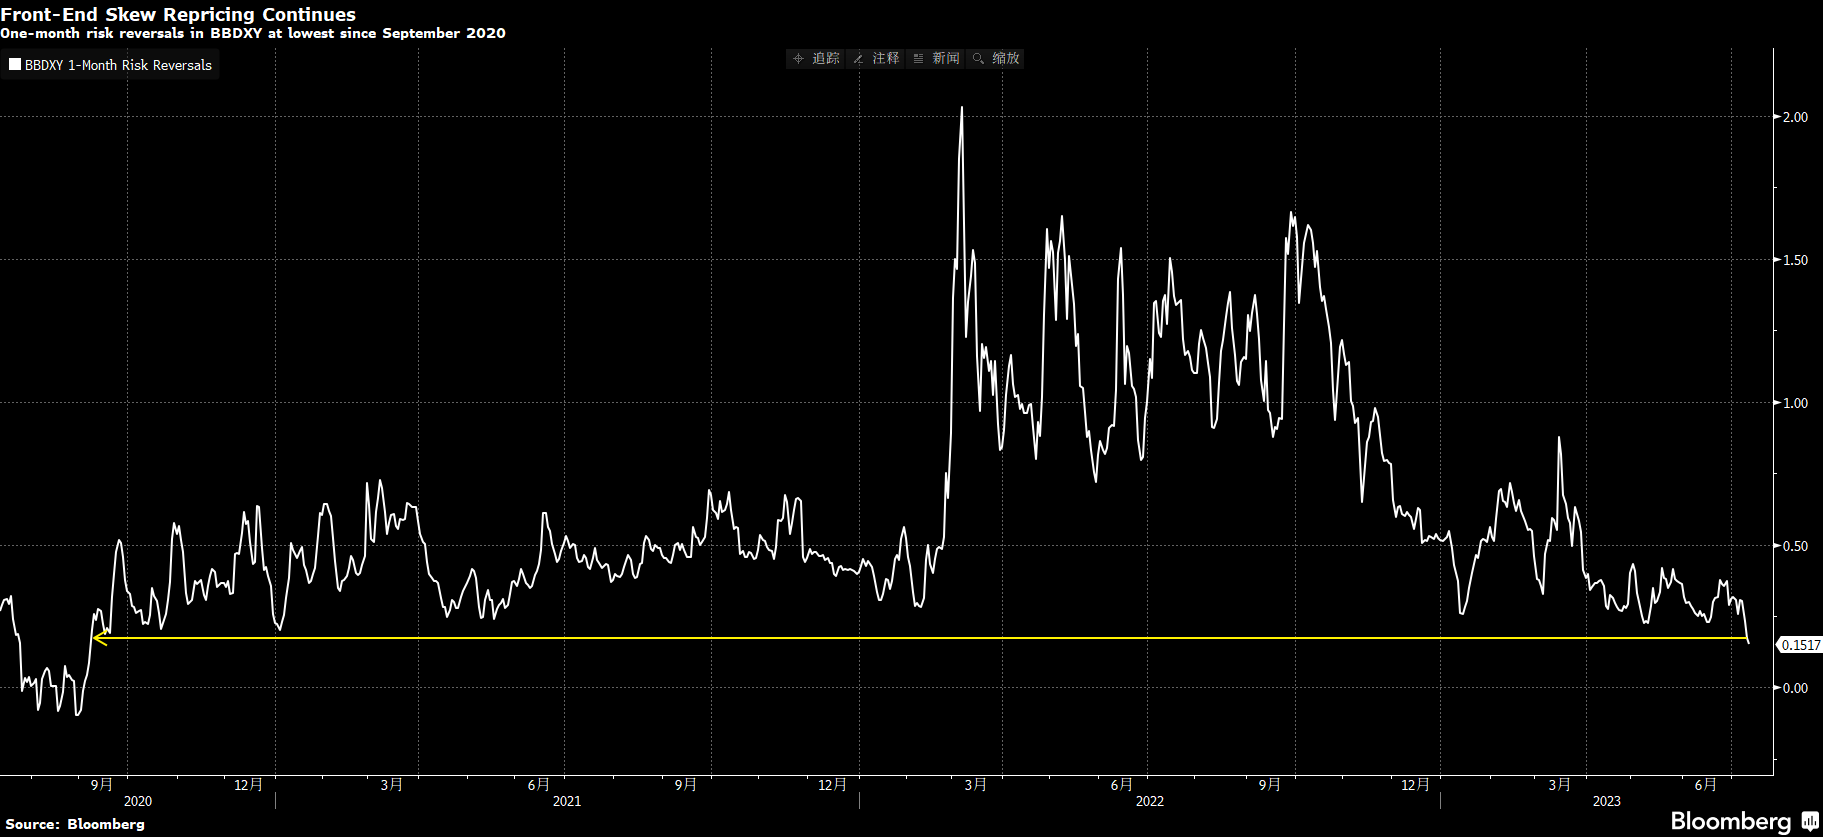Click the 2023 year label on x-axis
Viewport: 1823px width, 837px height.
tap(1607, 801)
